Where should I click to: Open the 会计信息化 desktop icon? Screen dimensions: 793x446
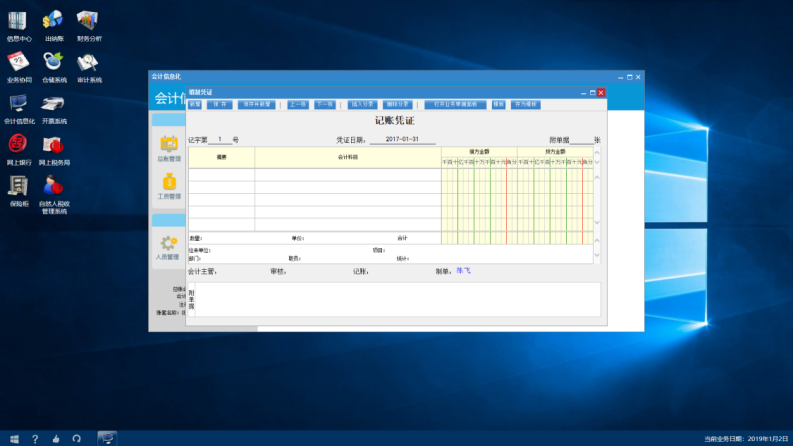pos(19,108)
